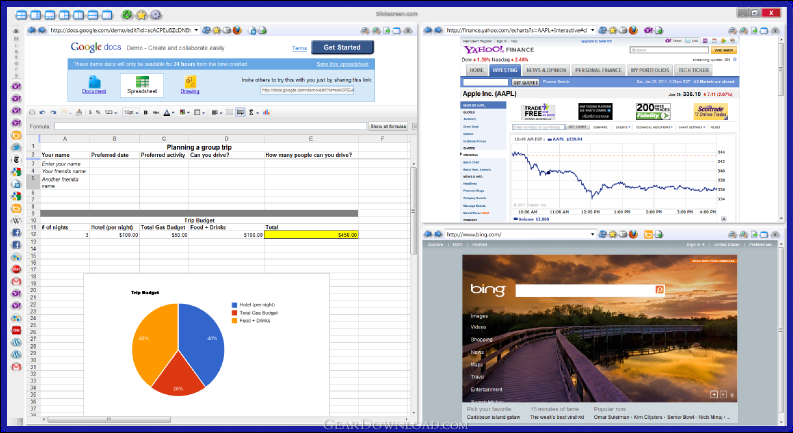This screenshot has height=433, width=793.
Task: Click the print icon in the spreadsheet toolbar
Action: [x=32, y=112]
